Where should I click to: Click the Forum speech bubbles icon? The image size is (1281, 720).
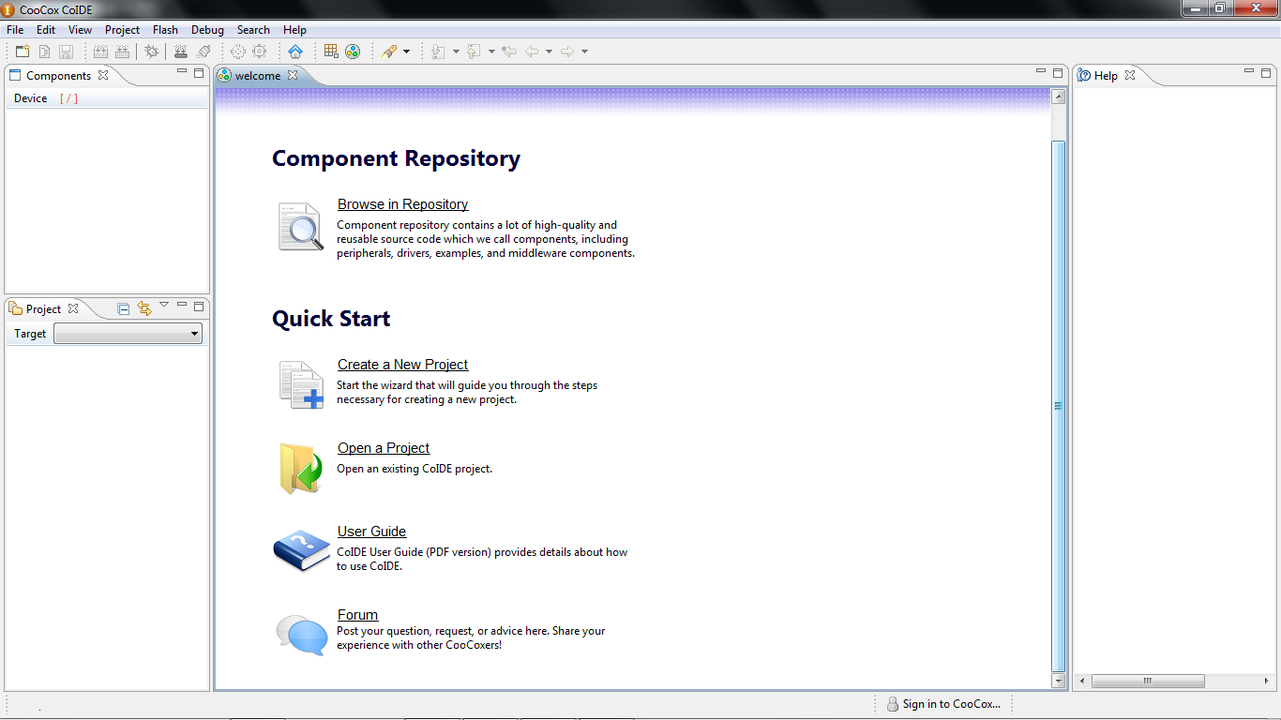pos(302,634)
